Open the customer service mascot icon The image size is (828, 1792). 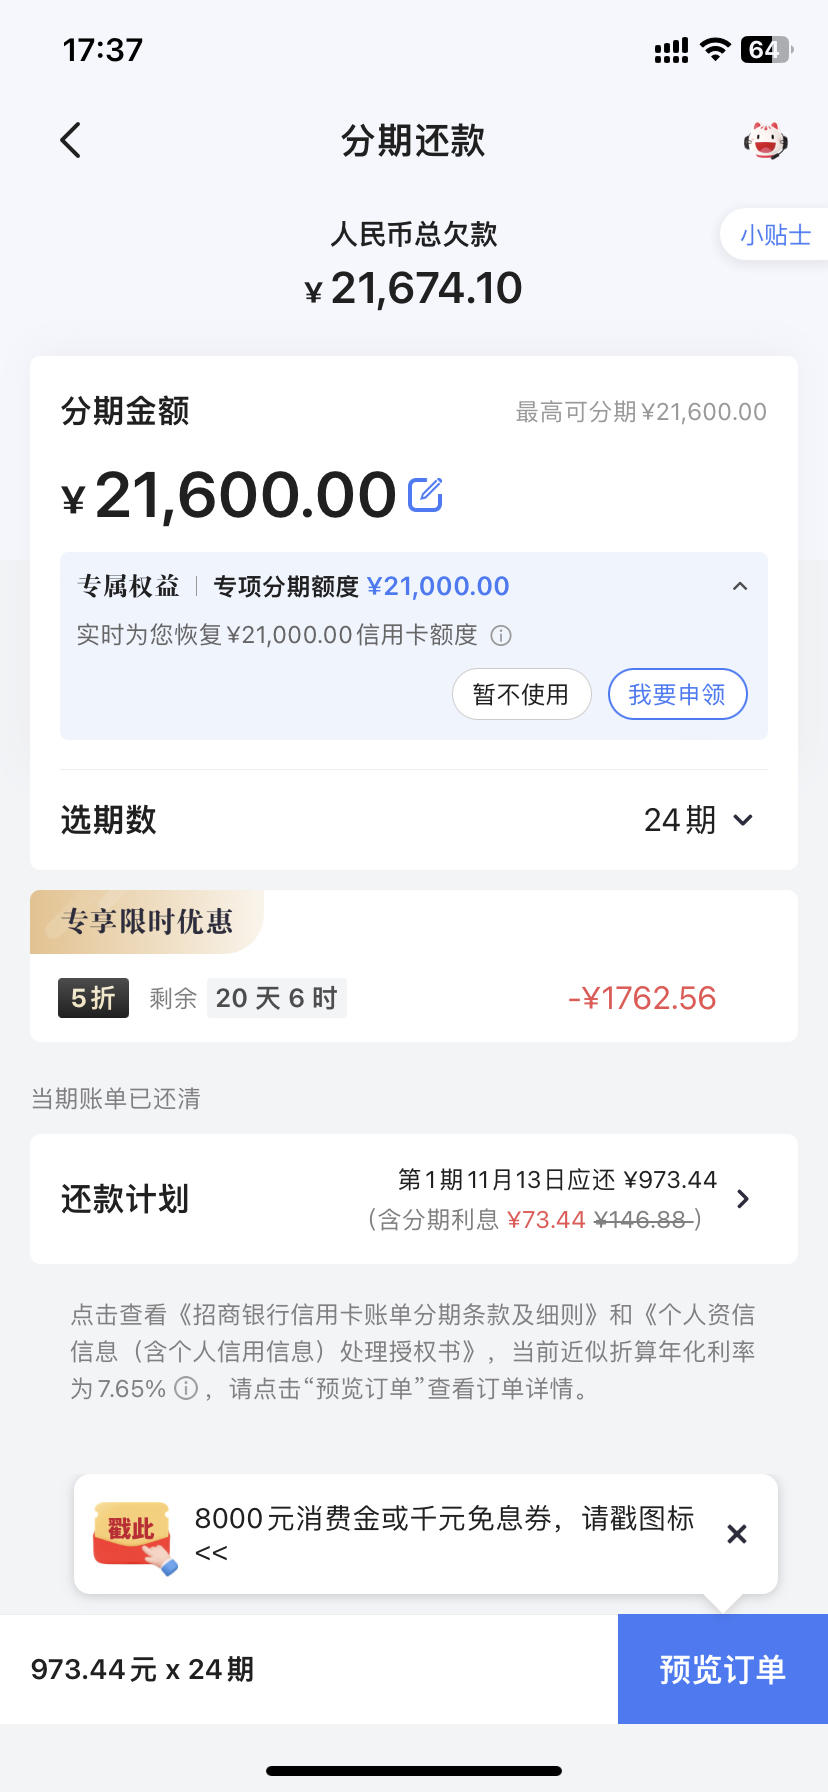click(765, 141)
